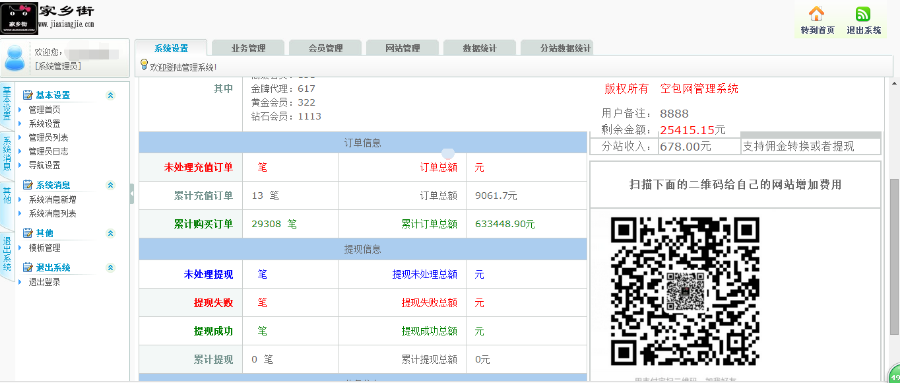The height and width of the screenshot is (383, 900).
Task: Click the 订单信息 table header
Action: point(363,143)
